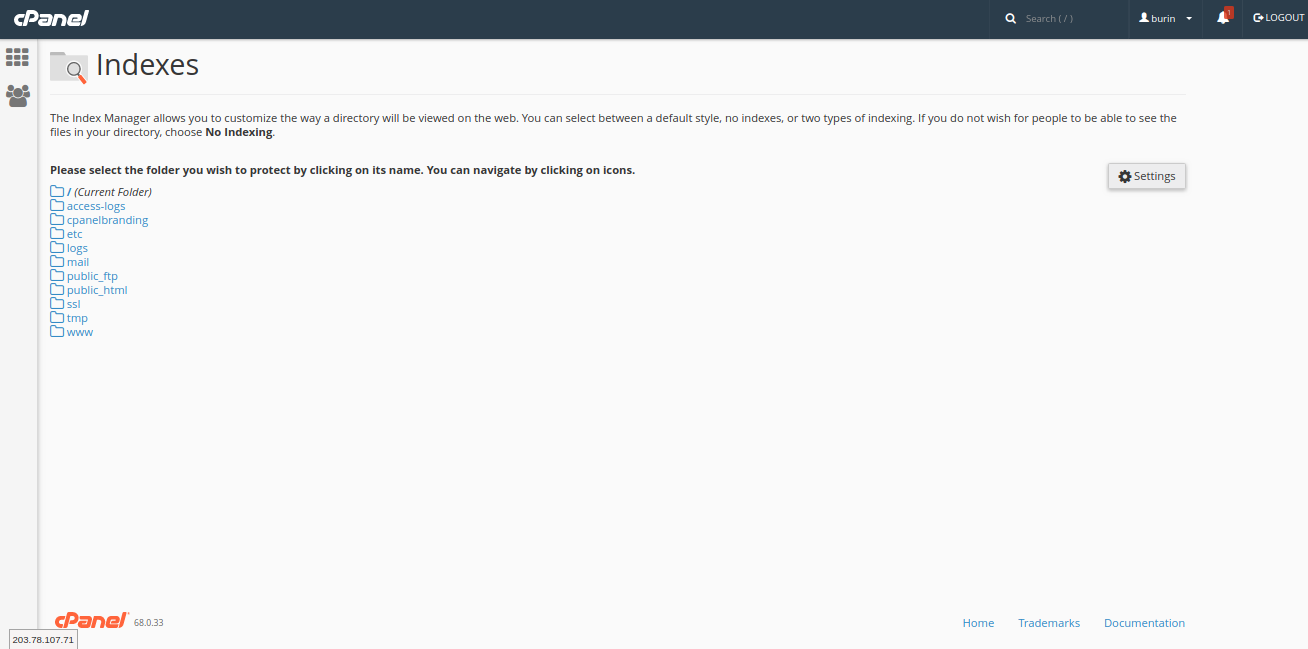Go to the Trademarks footer link

(x=1048, y=623)
